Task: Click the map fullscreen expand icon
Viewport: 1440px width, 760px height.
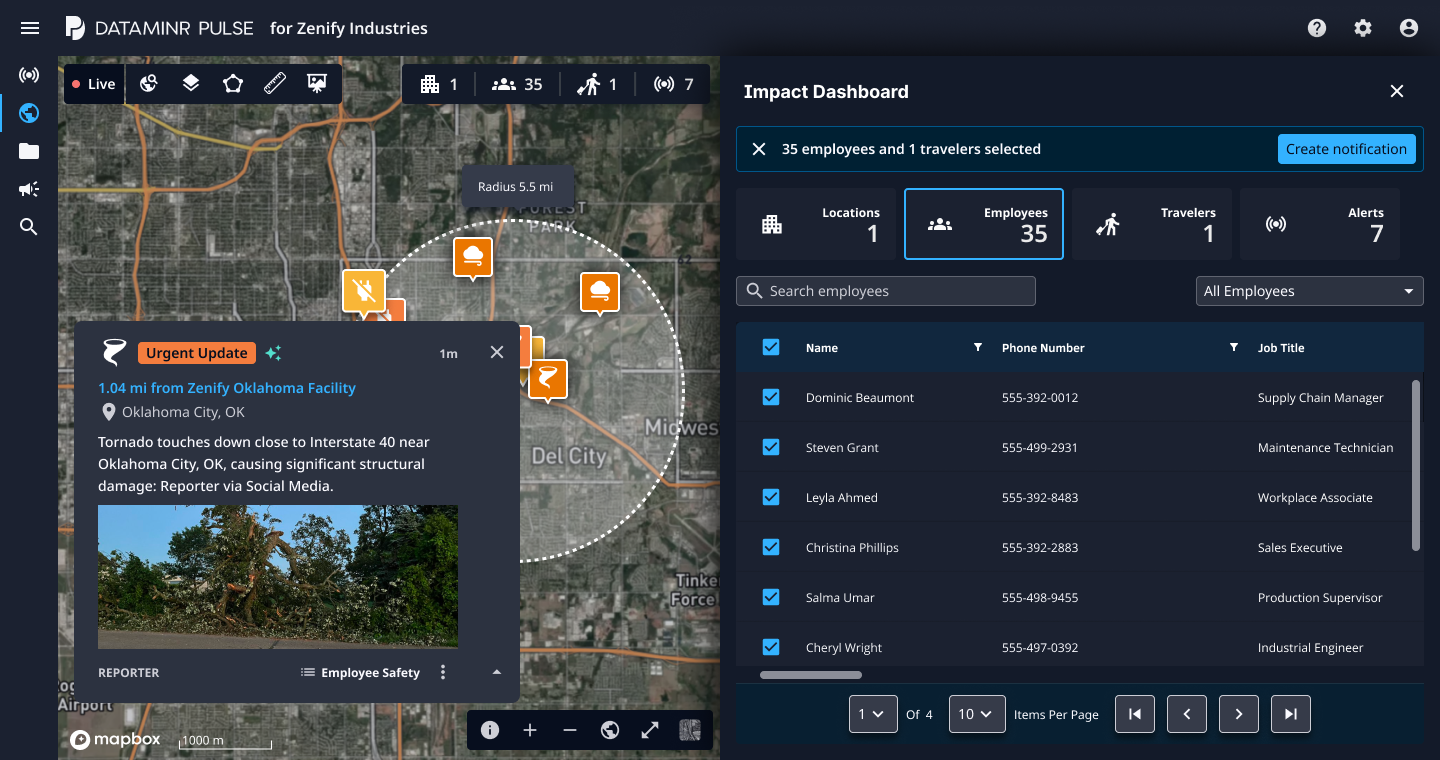Action: [x=650, y=730]
